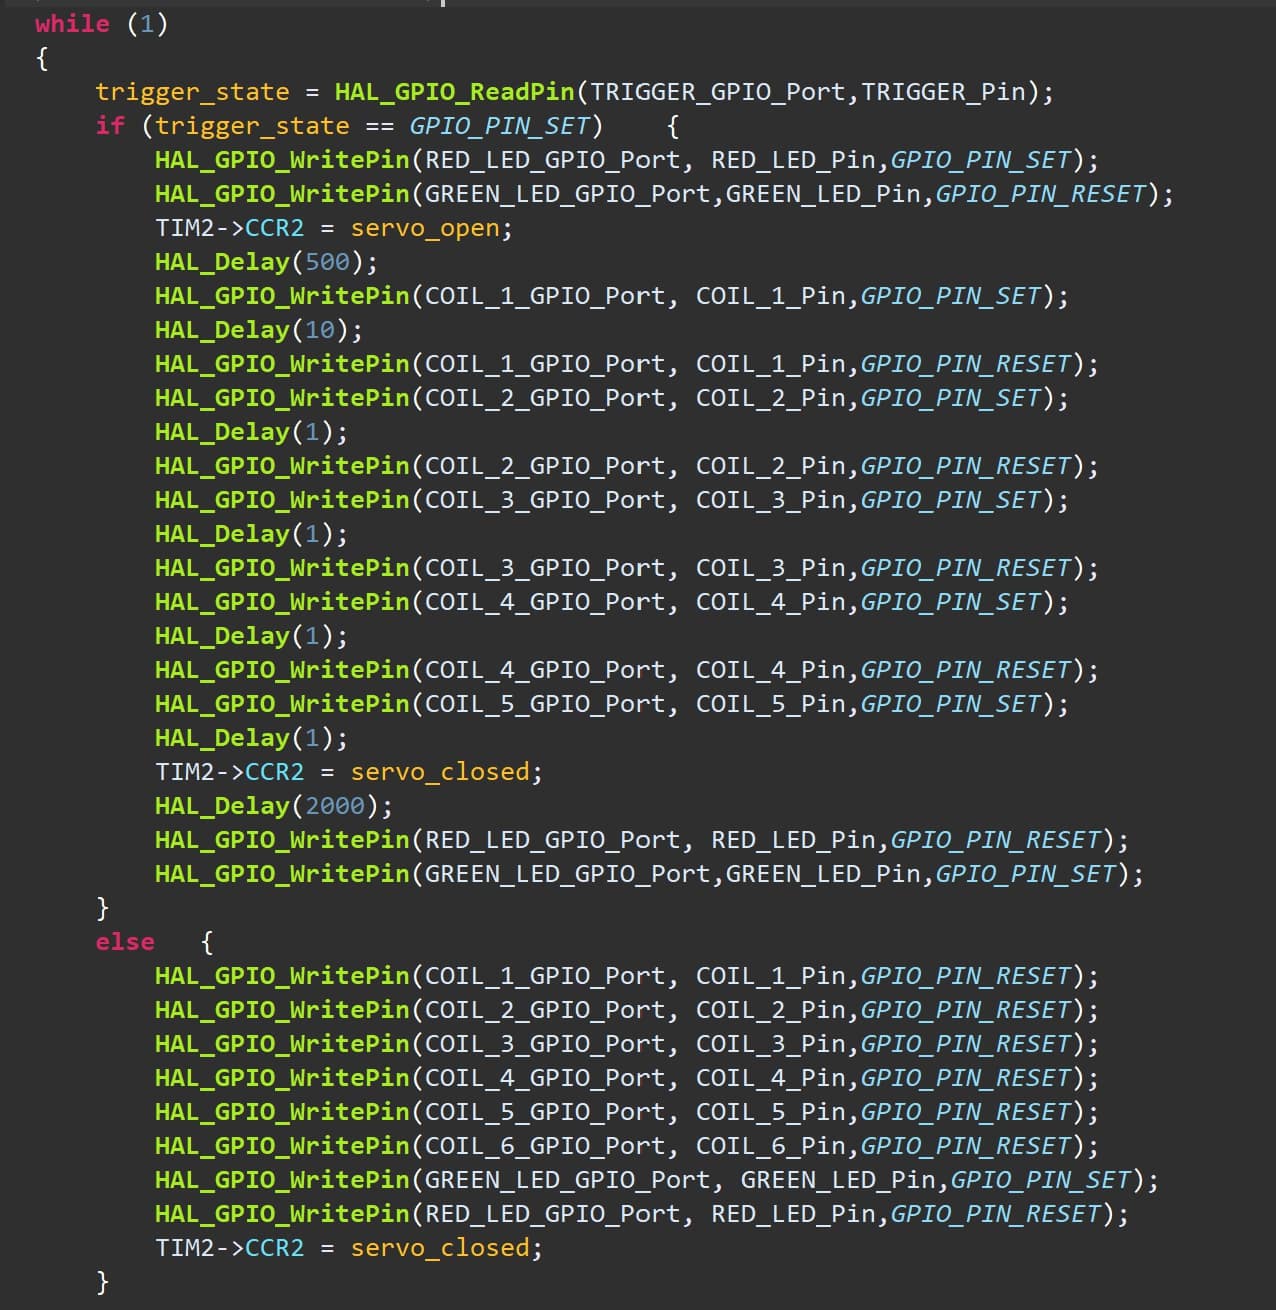Click the line writing GREEN_LED_Pin to GPIO_PIN_RESET
Image resolution: width=1276 pixels, height=1310 pixels.
coord(664,194)
